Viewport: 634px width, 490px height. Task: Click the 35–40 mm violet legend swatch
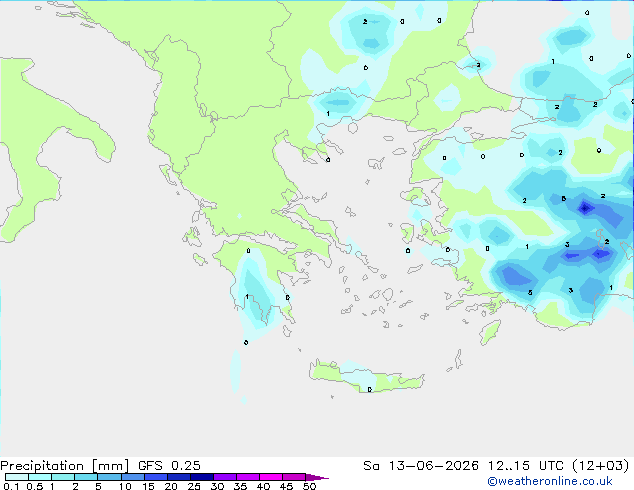click(247, 477)
